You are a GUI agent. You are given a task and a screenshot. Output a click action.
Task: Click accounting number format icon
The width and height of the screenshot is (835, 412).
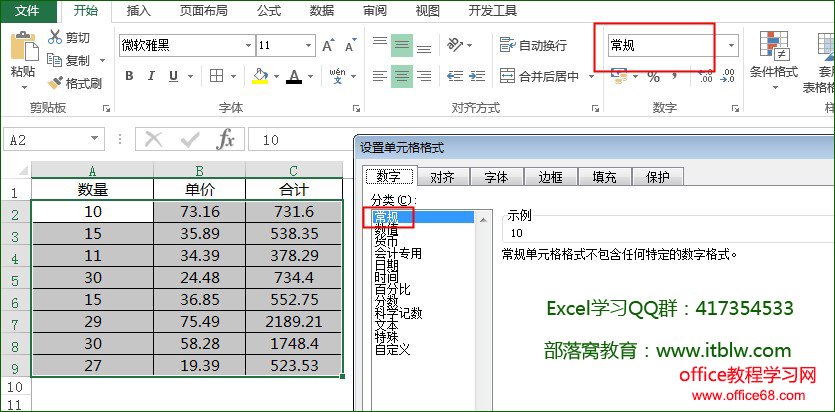618,76
